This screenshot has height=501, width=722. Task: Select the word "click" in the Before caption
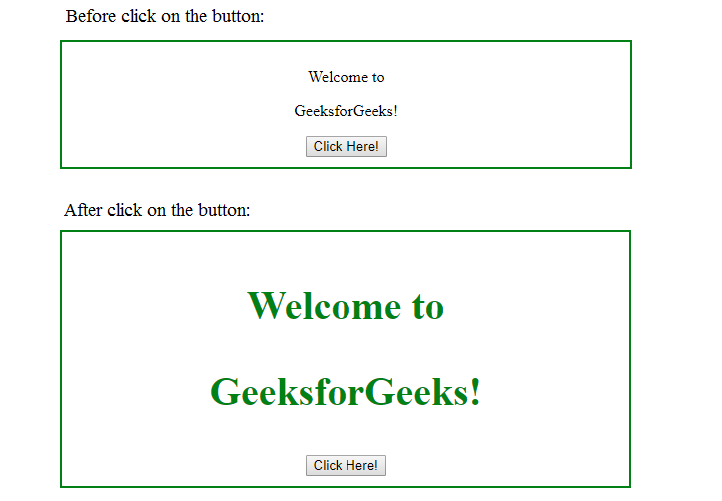pos(139,16)
